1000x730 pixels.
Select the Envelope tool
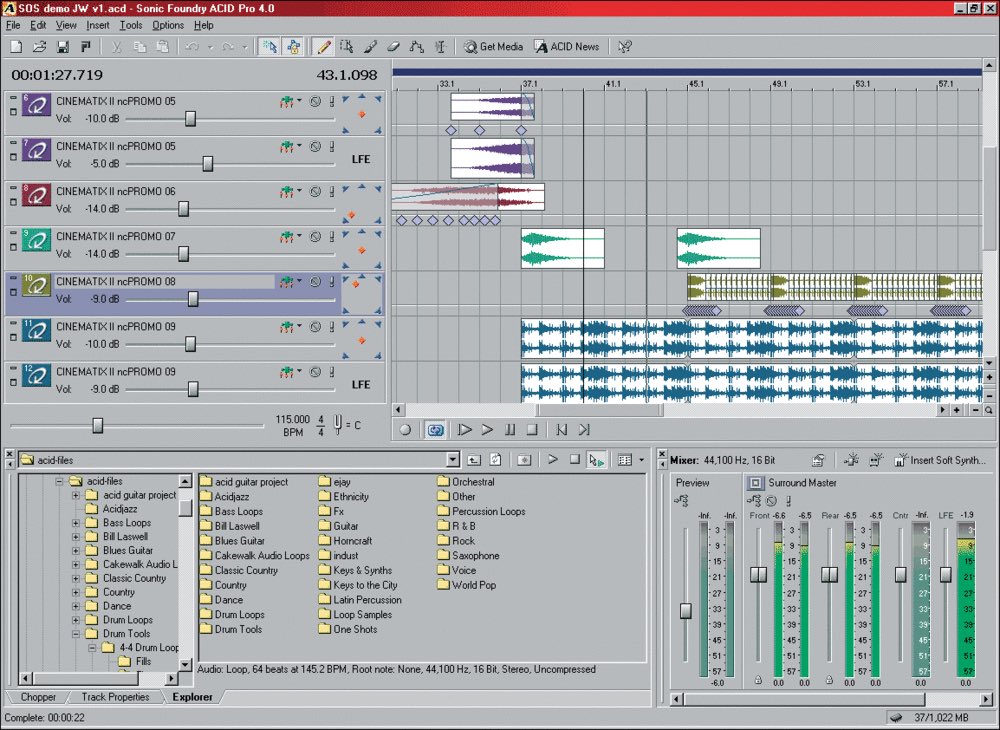pos(418,46)
